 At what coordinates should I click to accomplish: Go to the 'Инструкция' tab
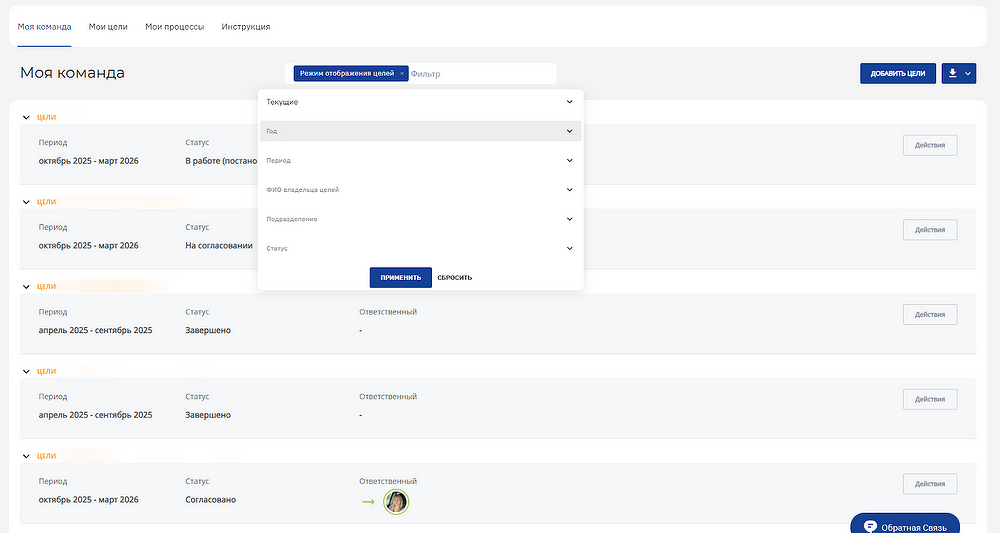tap(245, 27)
